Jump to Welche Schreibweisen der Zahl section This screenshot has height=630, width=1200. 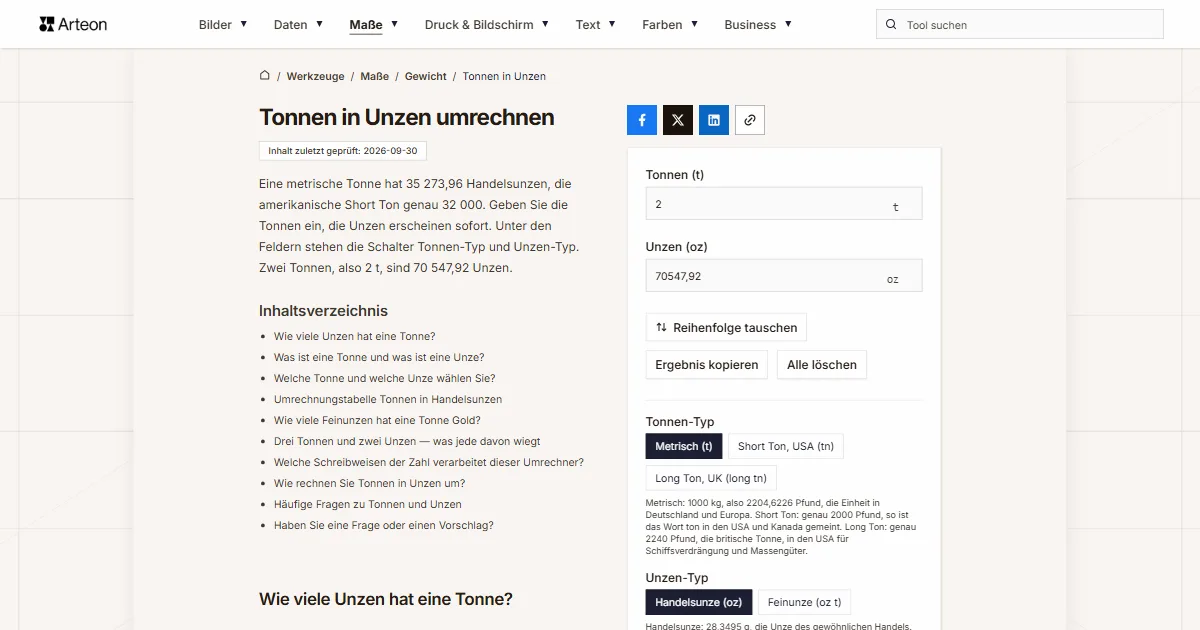(429, 462)
